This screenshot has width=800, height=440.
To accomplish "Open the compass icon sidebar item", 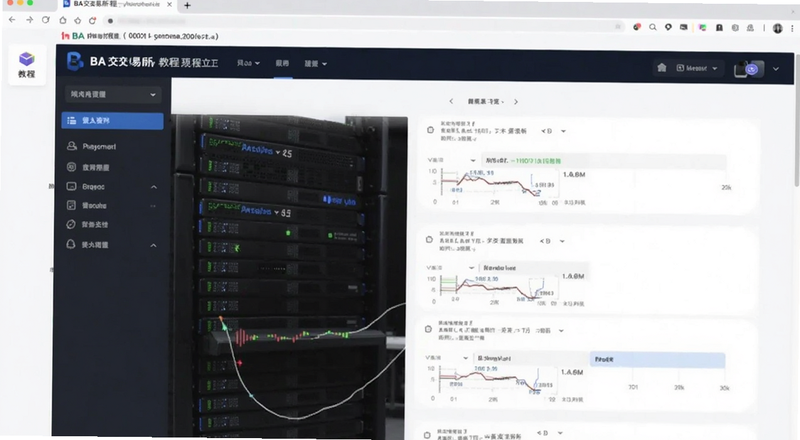I will tap(71, 224).
